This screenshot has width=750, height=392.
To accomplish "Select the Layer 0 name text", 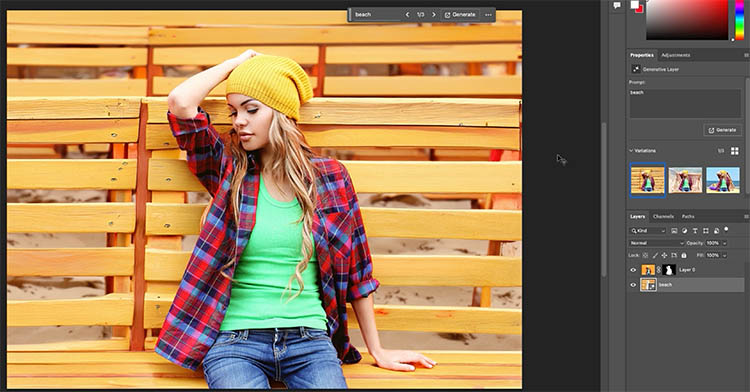I will [x=687, y=270].
